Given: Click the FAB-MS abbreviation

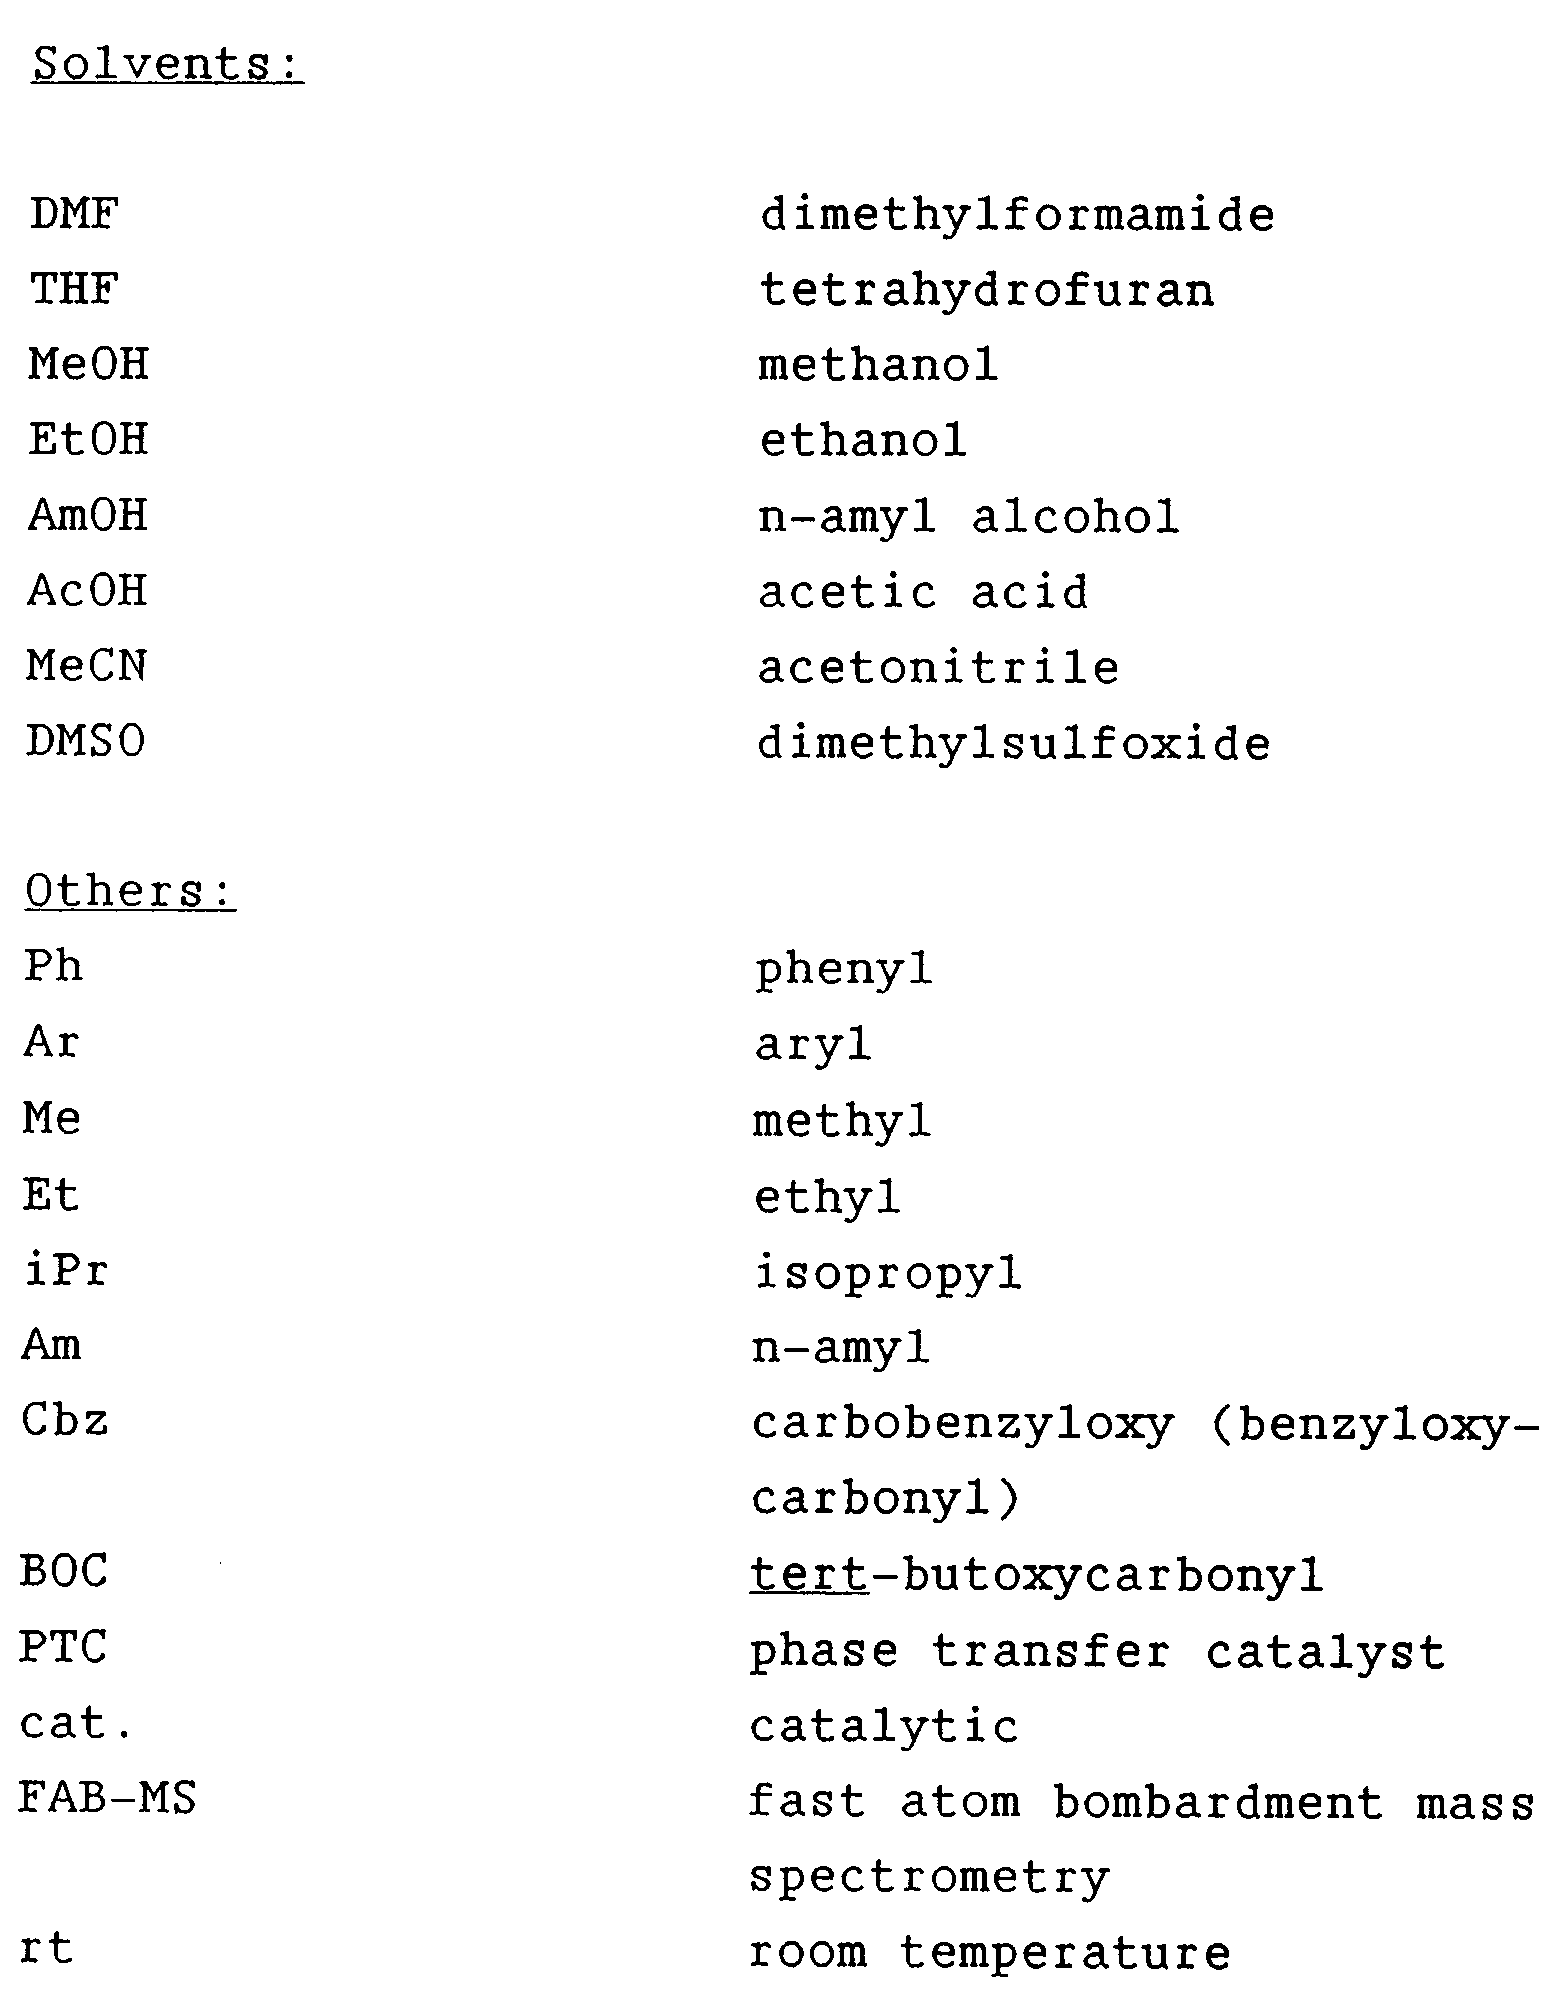Looking at the screenshot, I should point(108,1800).
